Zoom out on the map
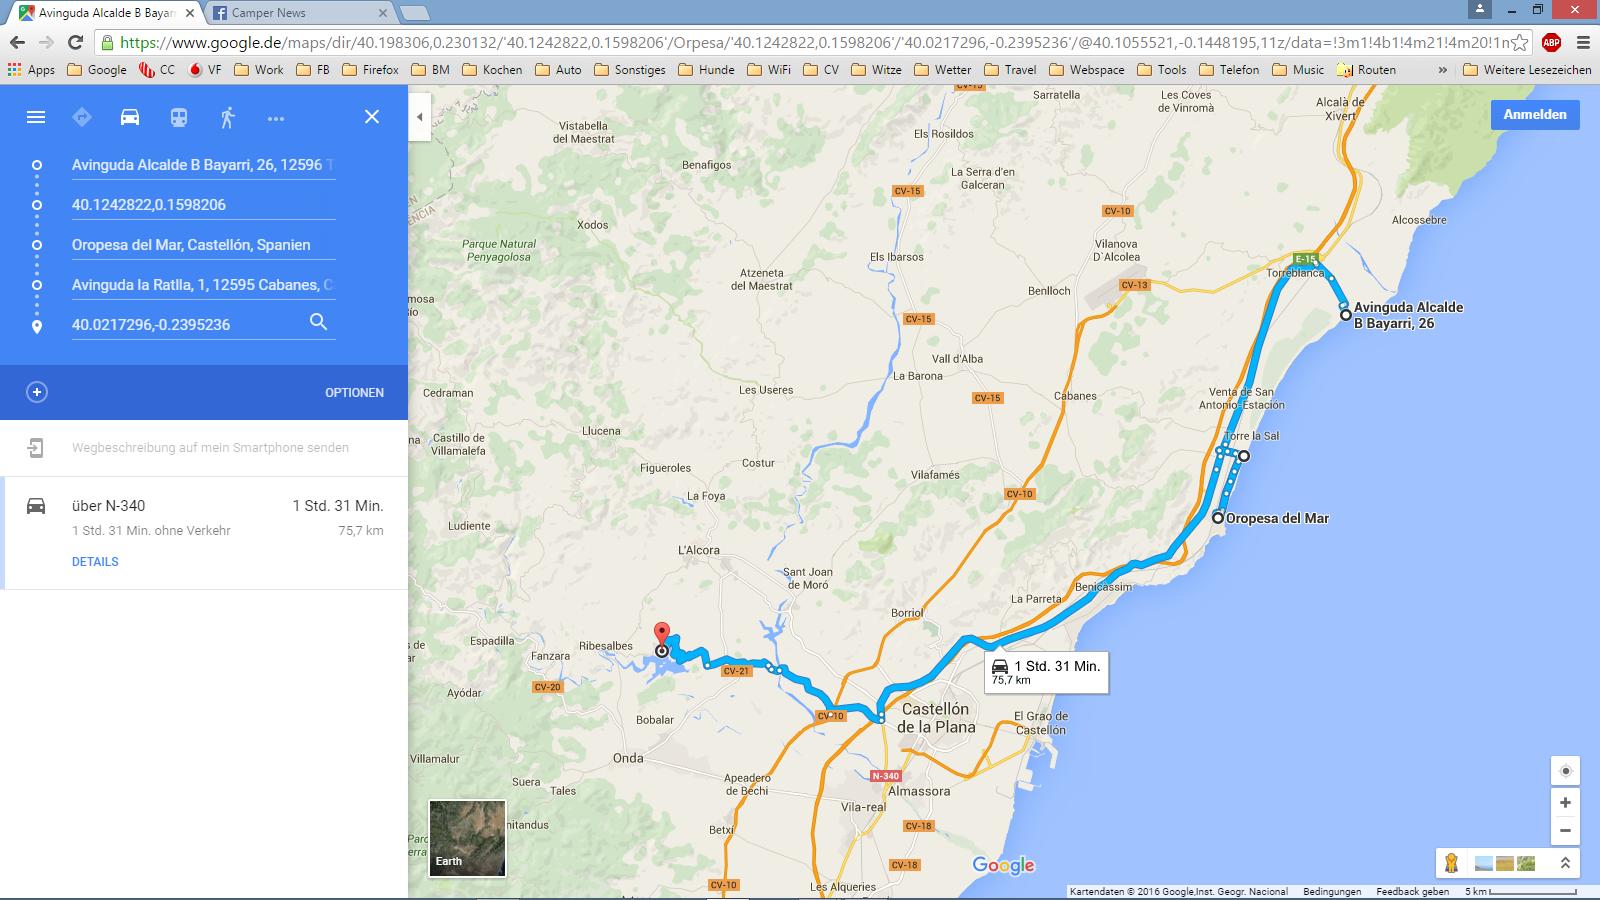The width and height of the screenshot is (1600, 900). pyautogui.click(x=1565, y=831)
